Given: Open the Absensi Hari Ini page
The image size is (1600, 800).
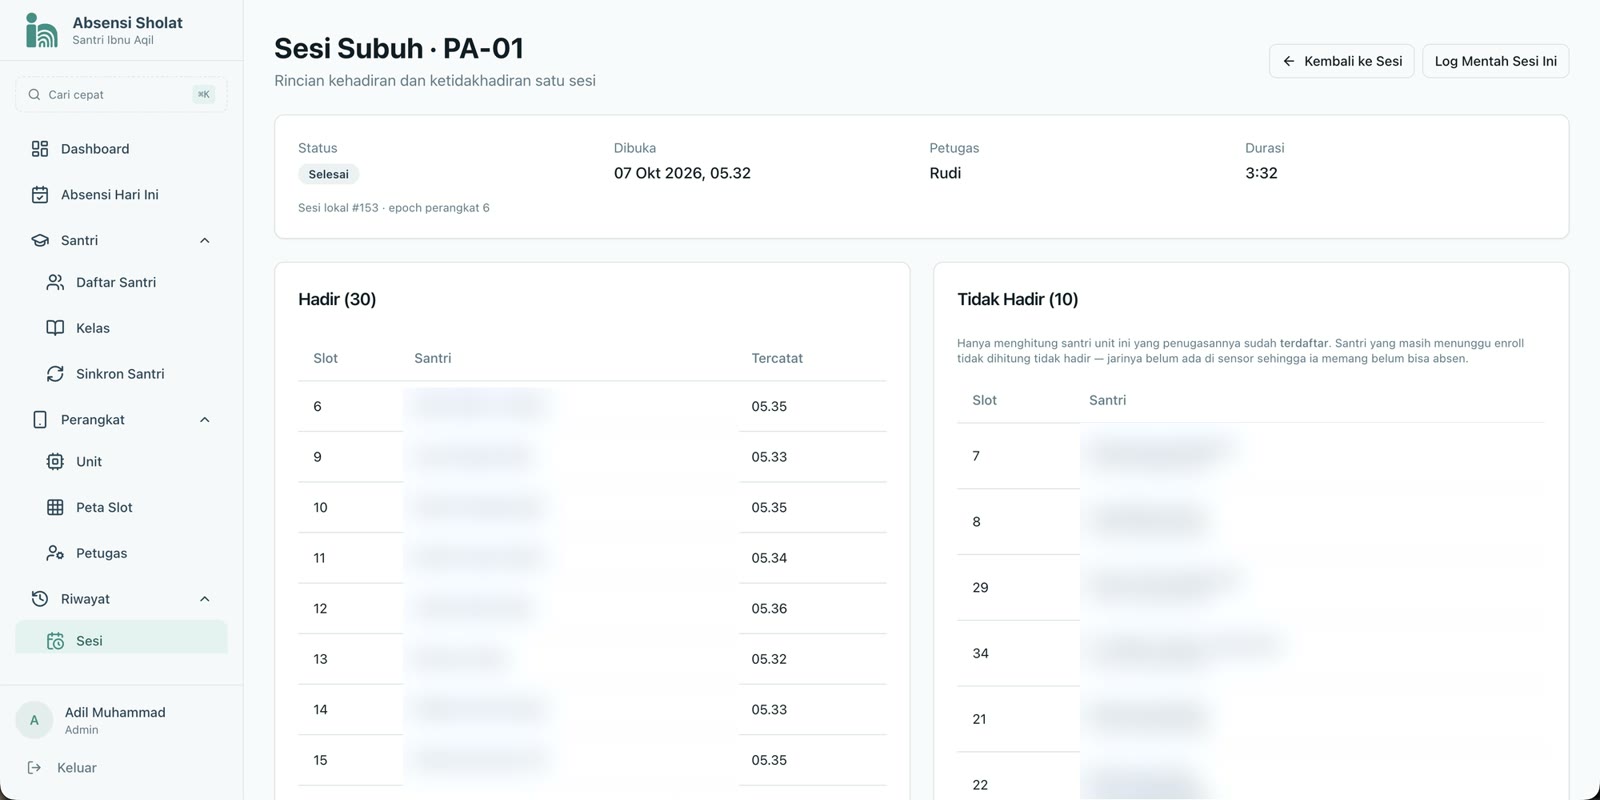Looking at the screenshot, I should point(121,195).
